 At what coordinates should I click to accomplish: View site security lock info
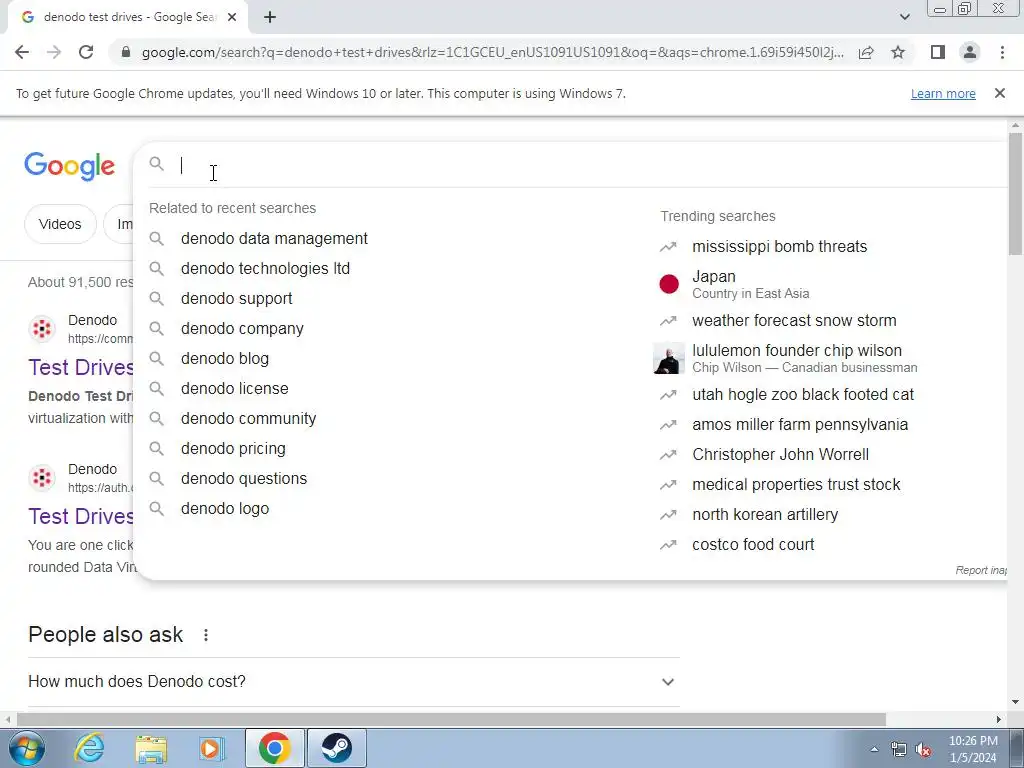pos(126,52)
